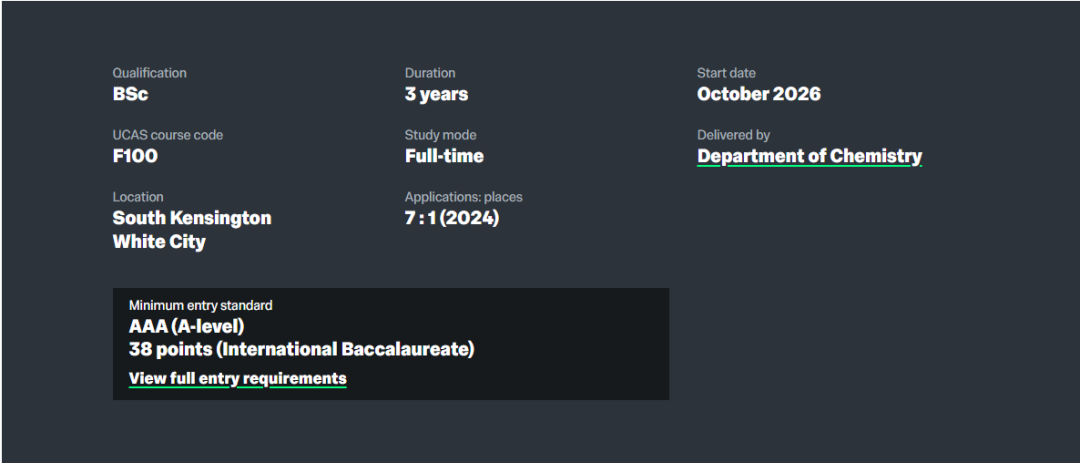
Task: Click the White City location text
Action: (159, 242)
